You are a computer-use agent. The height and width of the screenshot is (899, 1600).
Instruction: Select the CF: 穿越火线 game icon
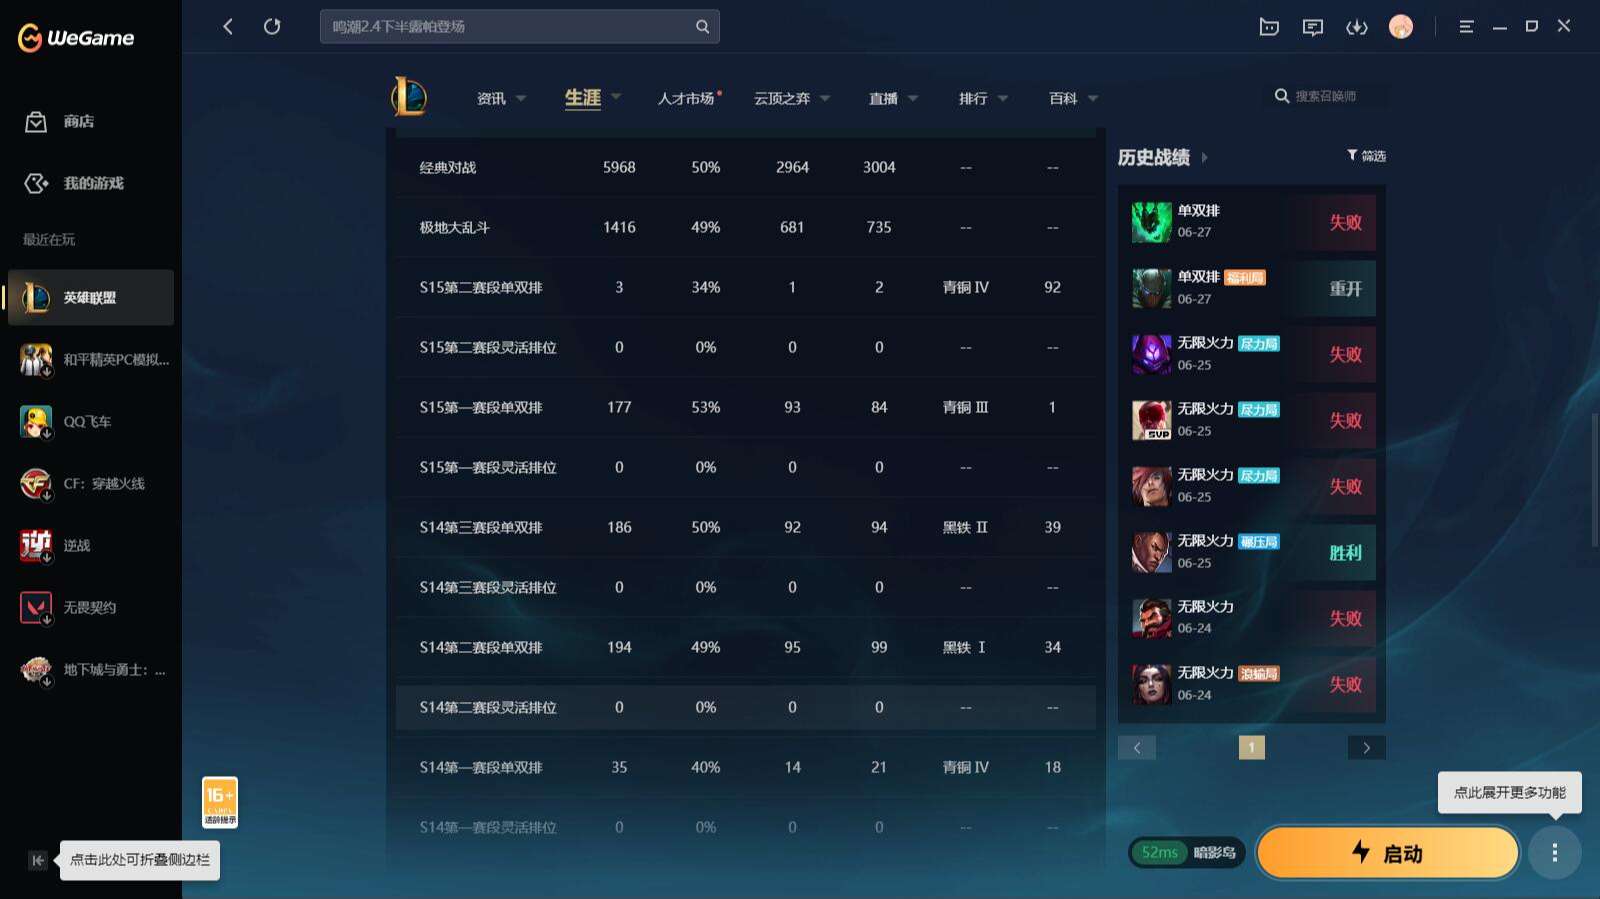36,484
